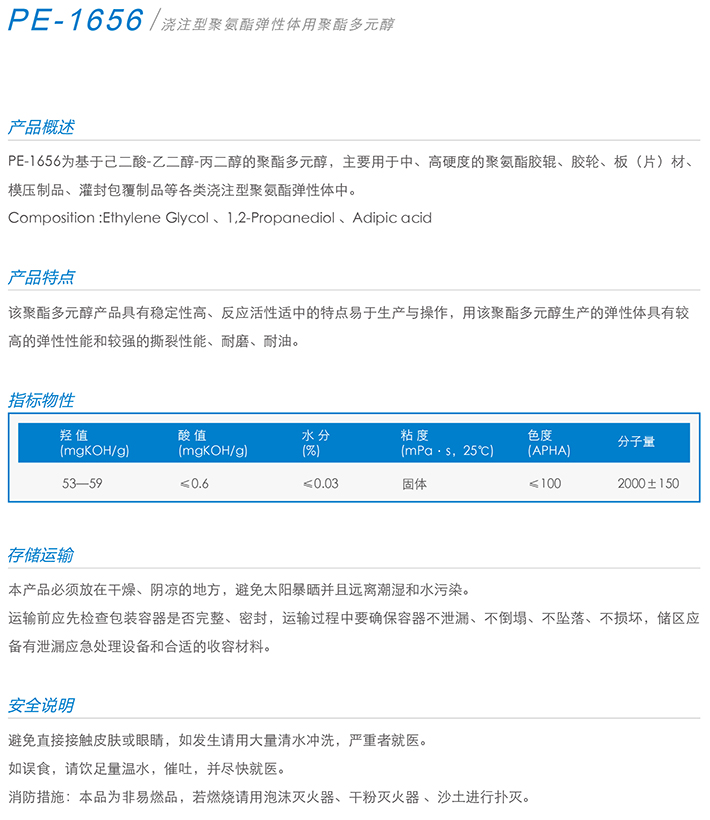This screenshot has width=710, height=820.
Task: Click the 安全说明 section heading
Action: click(x=41, y=705)
